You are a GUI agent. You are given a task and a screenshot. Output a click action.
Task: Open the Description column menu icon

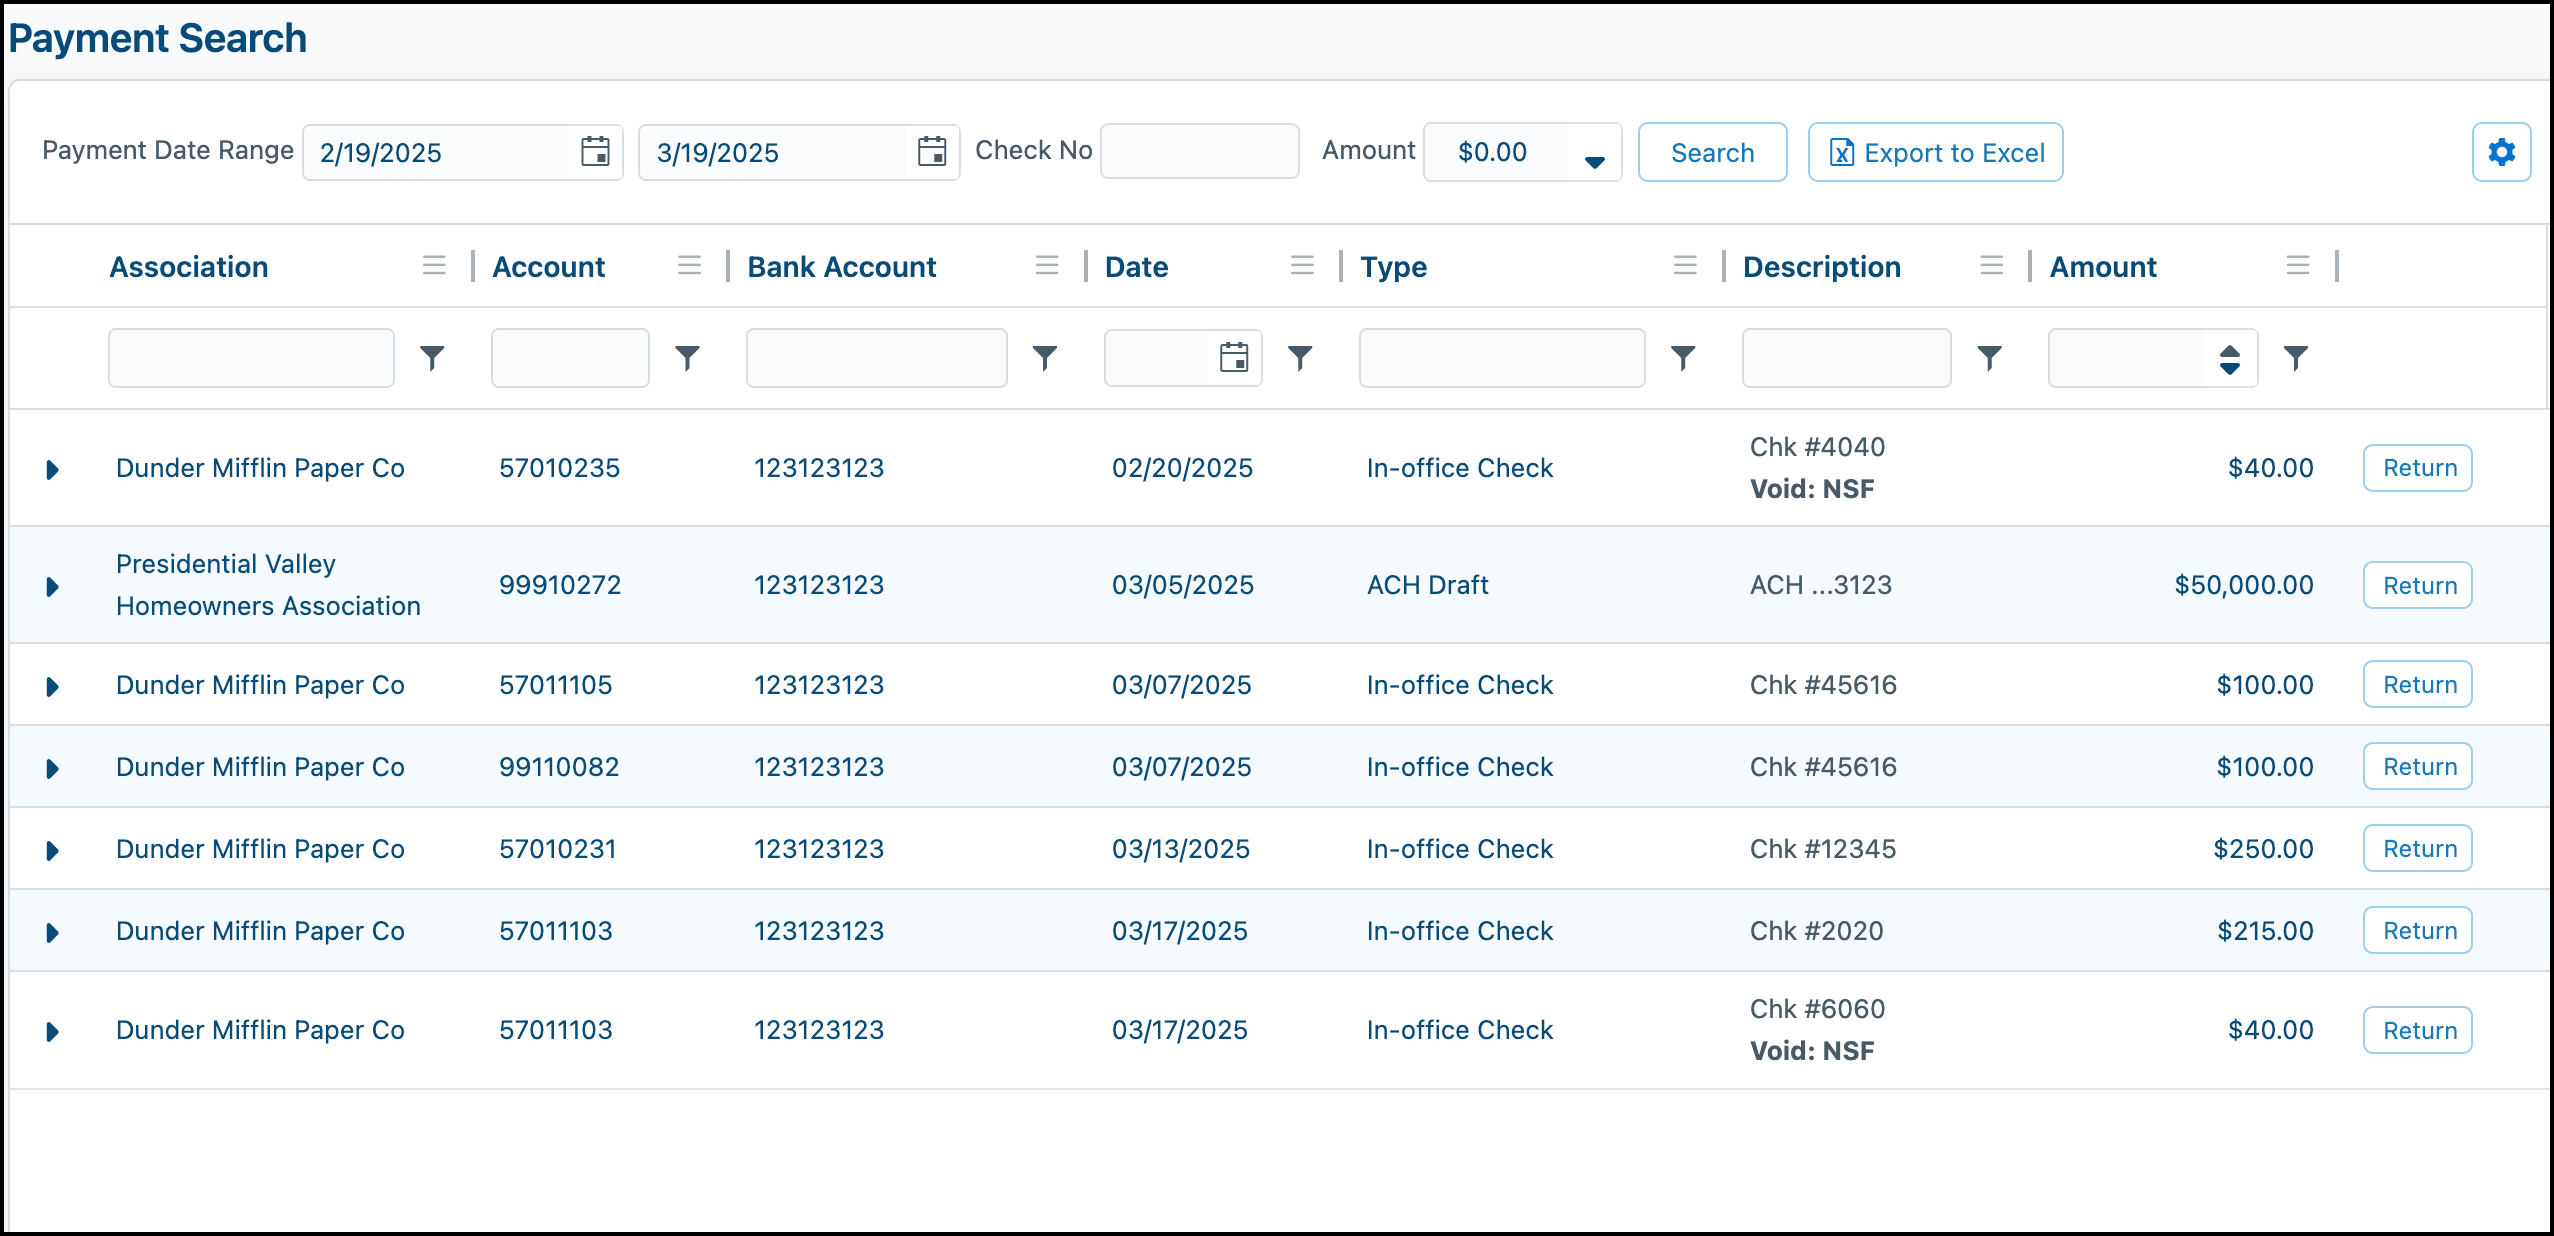[1991, 266]
